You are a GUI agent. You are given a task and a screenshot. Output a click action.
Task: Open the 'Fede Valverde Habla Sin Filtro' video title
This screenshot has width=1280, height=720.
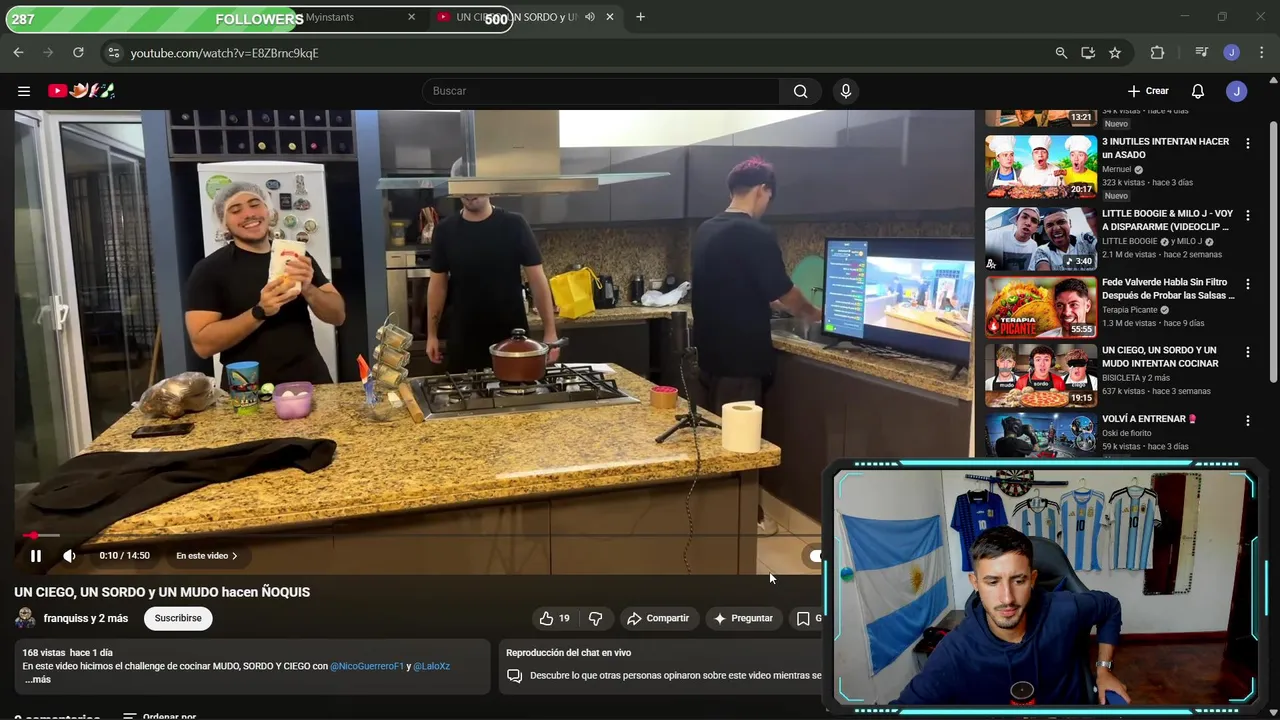1168,289
